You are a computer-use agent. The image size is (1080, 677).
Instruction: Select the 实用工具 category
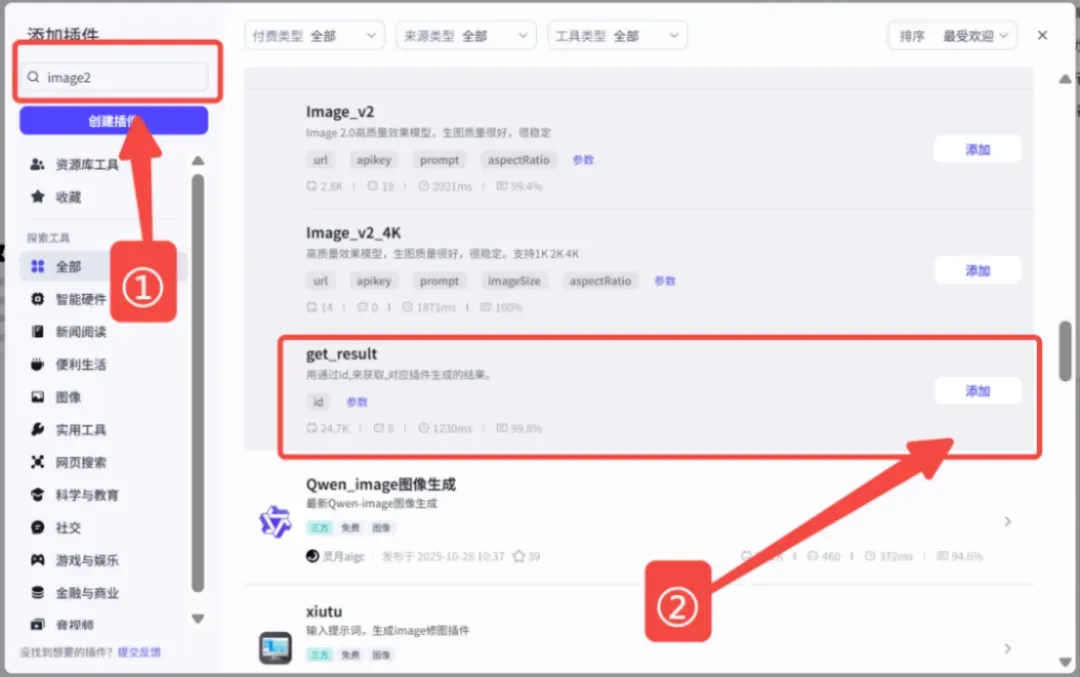tap(69, 430)
